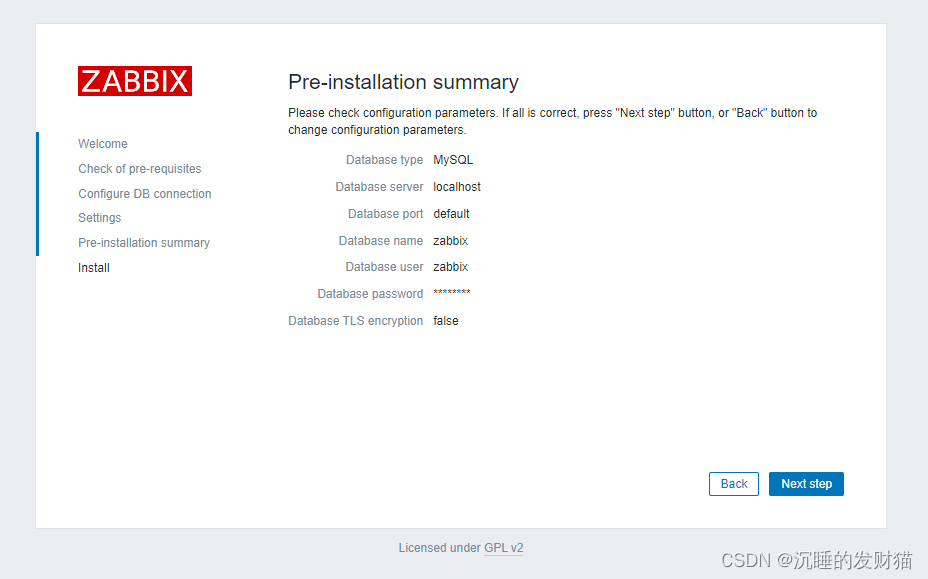Screen dimensions: 928x579
Task: Click the masked database password value
Action: pos(452,292)
